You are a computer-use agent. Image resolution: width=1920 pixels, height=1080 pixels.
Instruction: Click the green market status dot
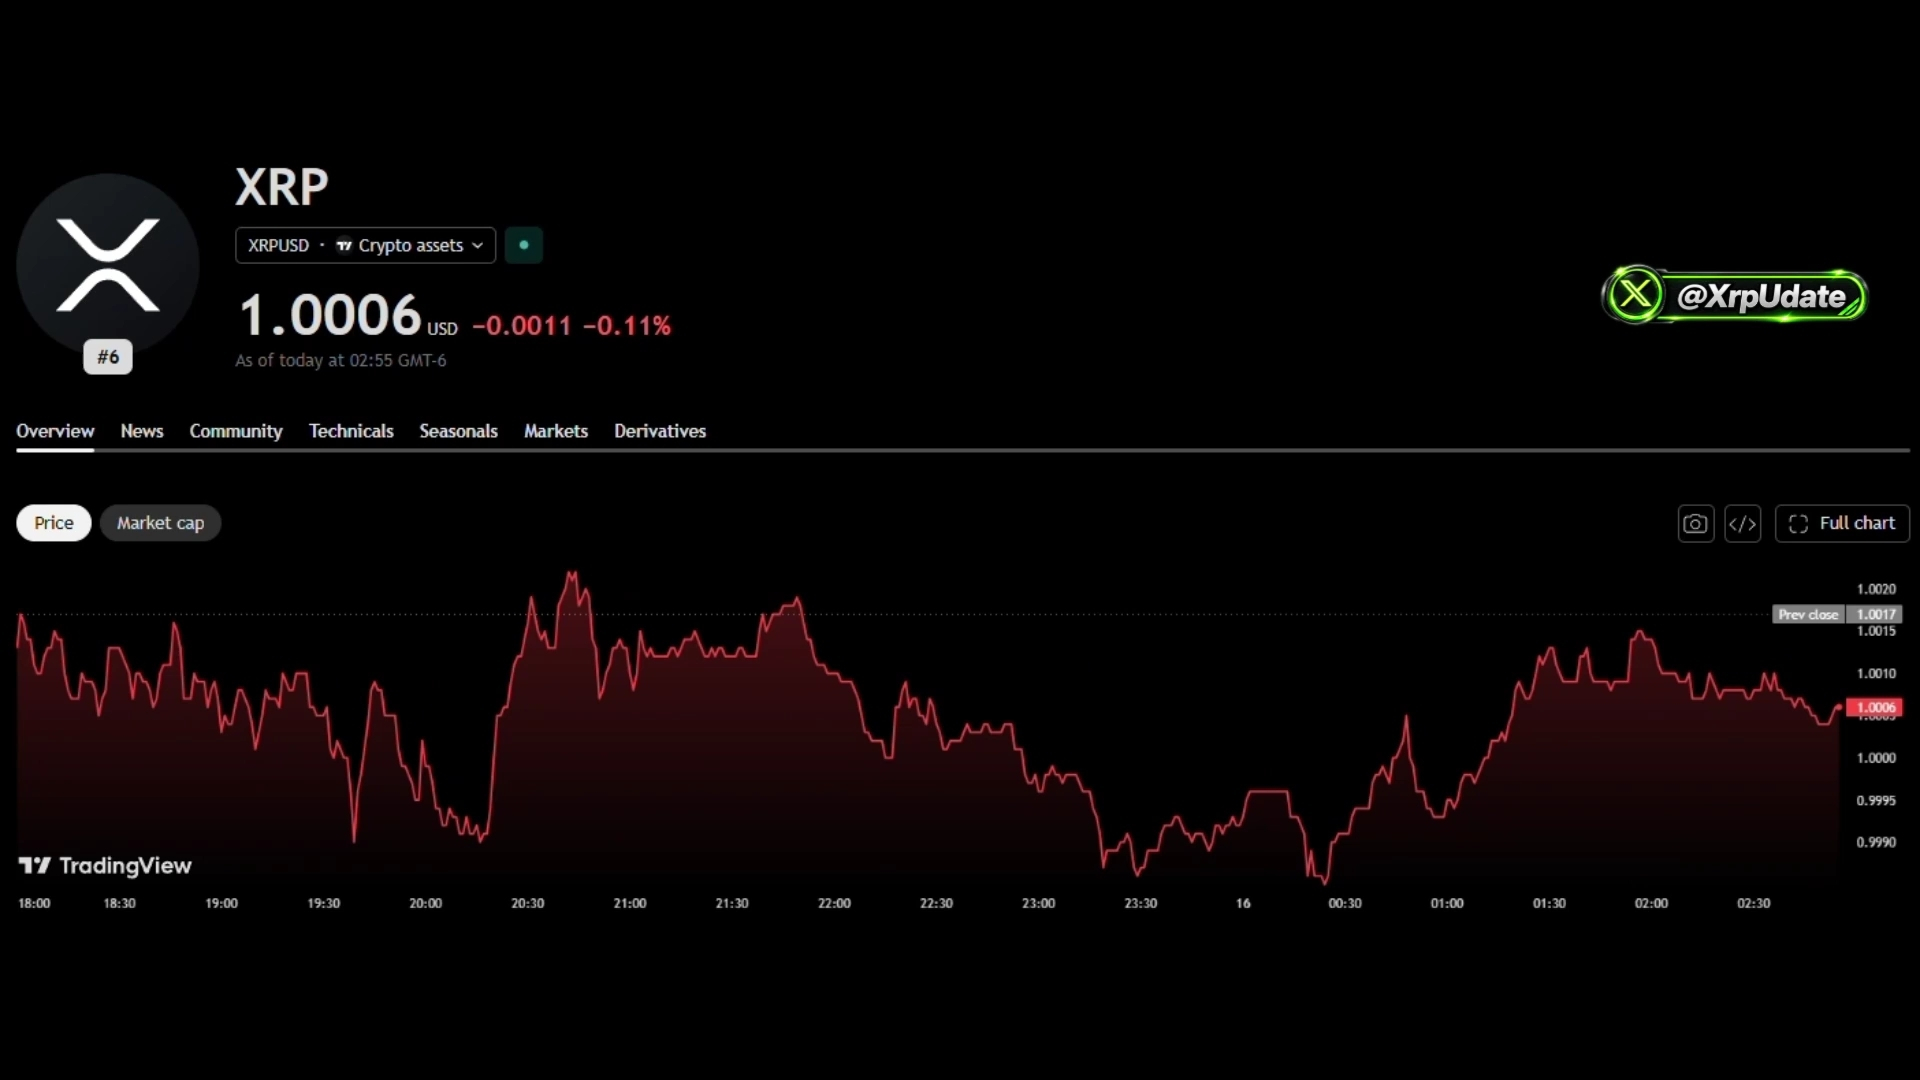point(524,245)
